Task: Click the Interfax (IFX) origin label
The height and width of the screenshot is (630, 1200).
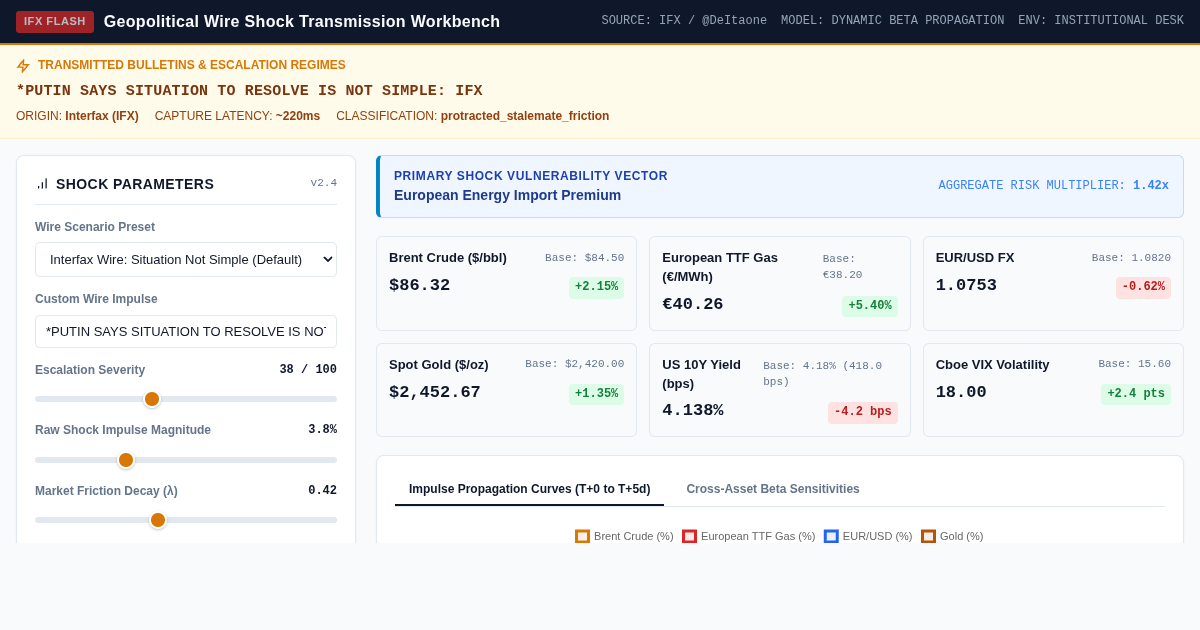Action: (102, 116)
